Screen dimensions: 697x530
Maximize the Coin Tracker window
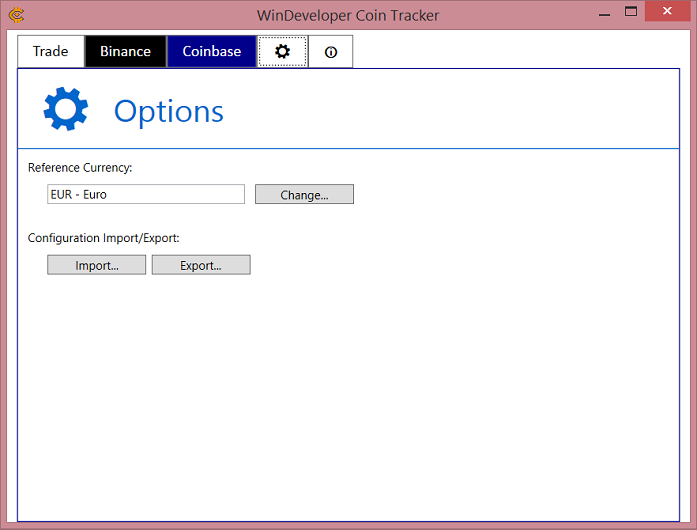click(x=631, y=12)
